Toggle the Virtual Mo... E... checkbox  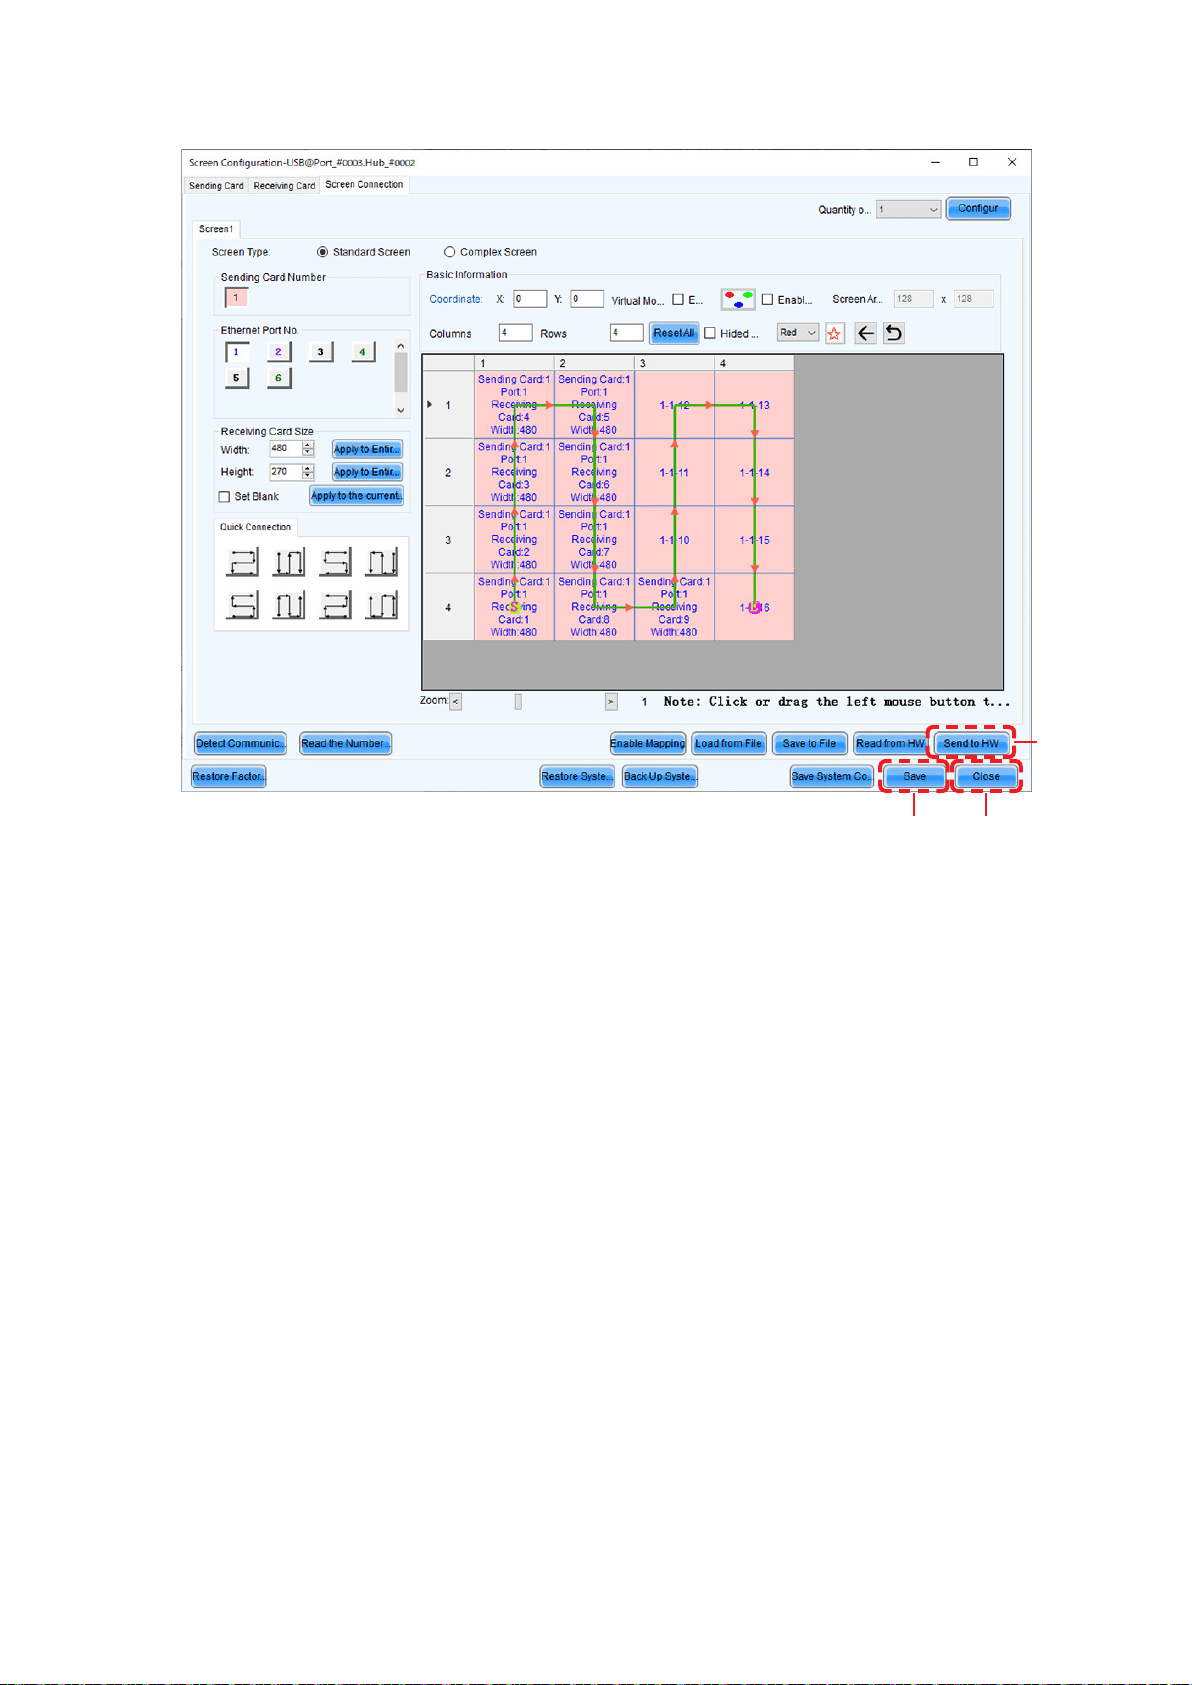(x=678, y=299)
